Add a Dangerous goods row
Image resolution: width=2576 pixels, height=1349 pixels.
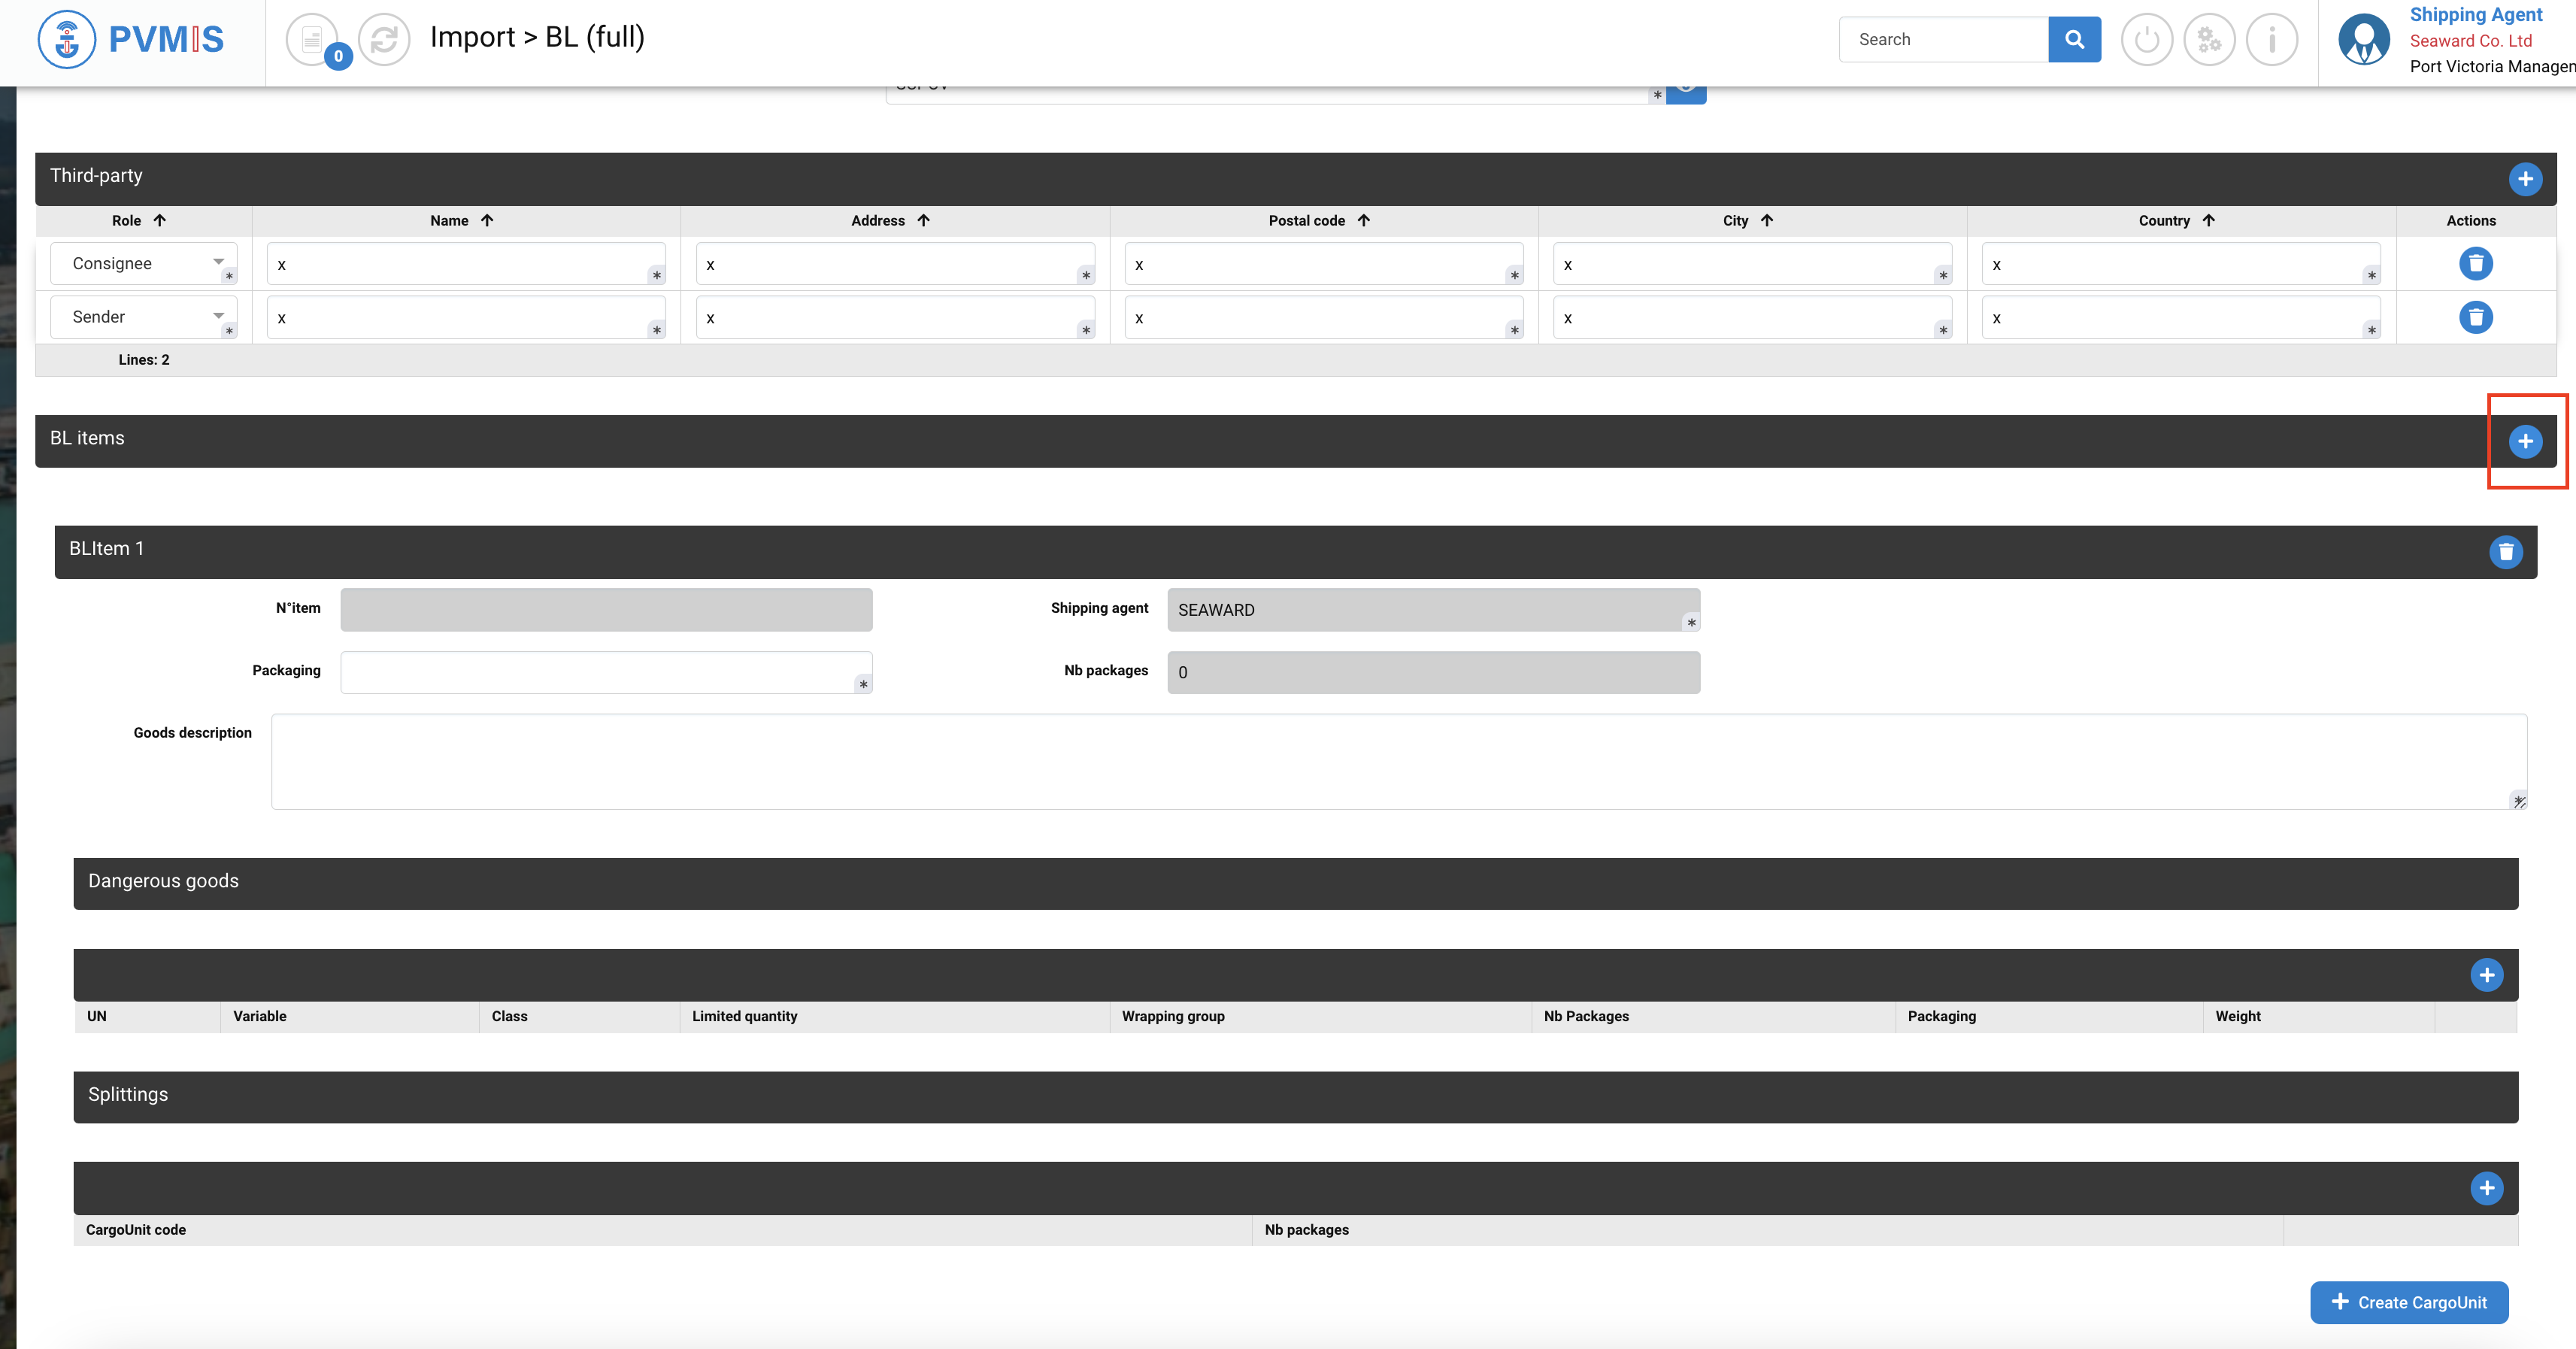point(2486,975)
